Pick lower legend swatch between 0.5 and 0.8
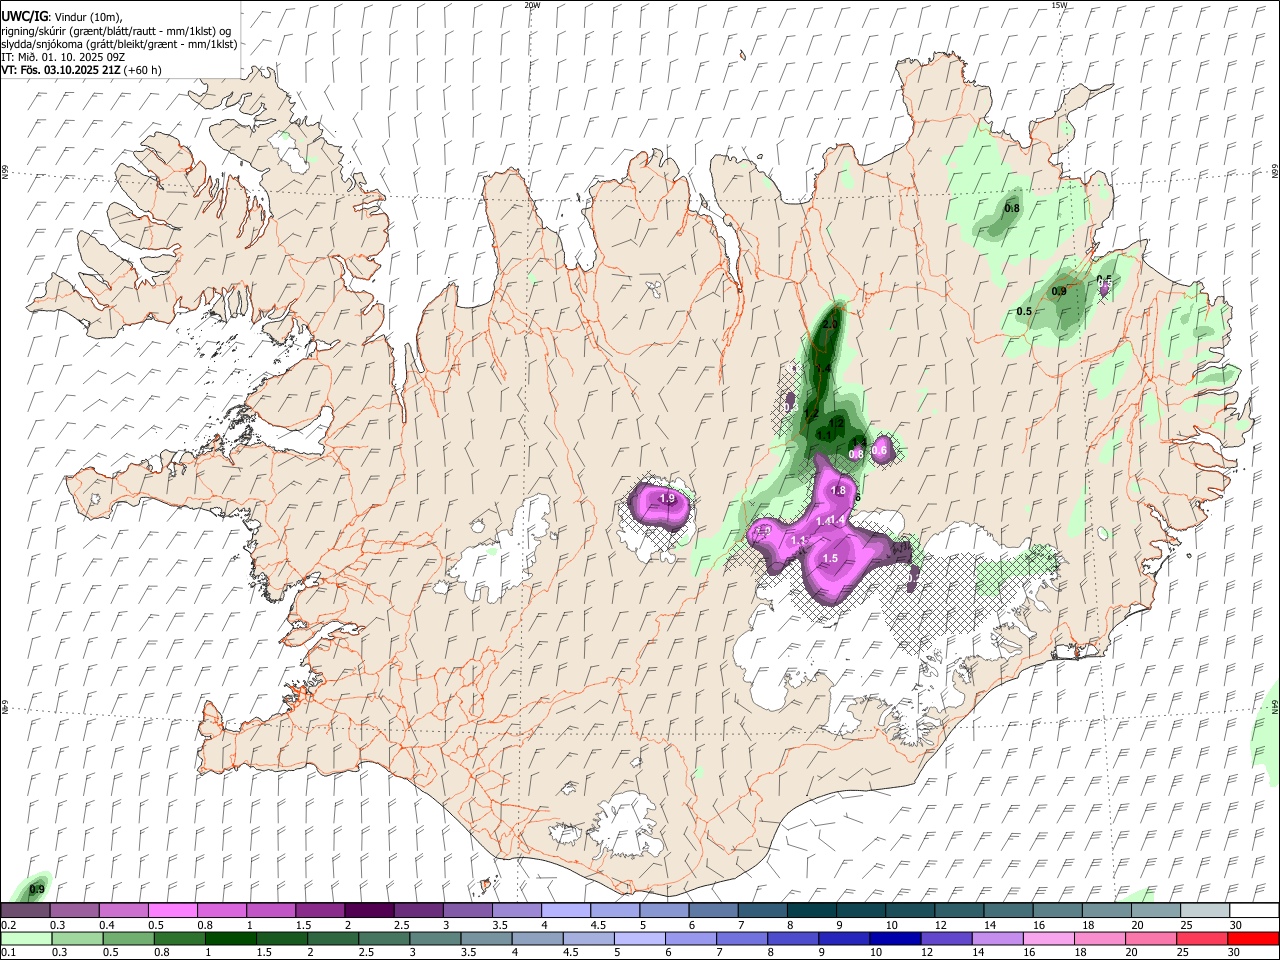This screenshot has height=960, width=1280. click(x=128, y=938)
